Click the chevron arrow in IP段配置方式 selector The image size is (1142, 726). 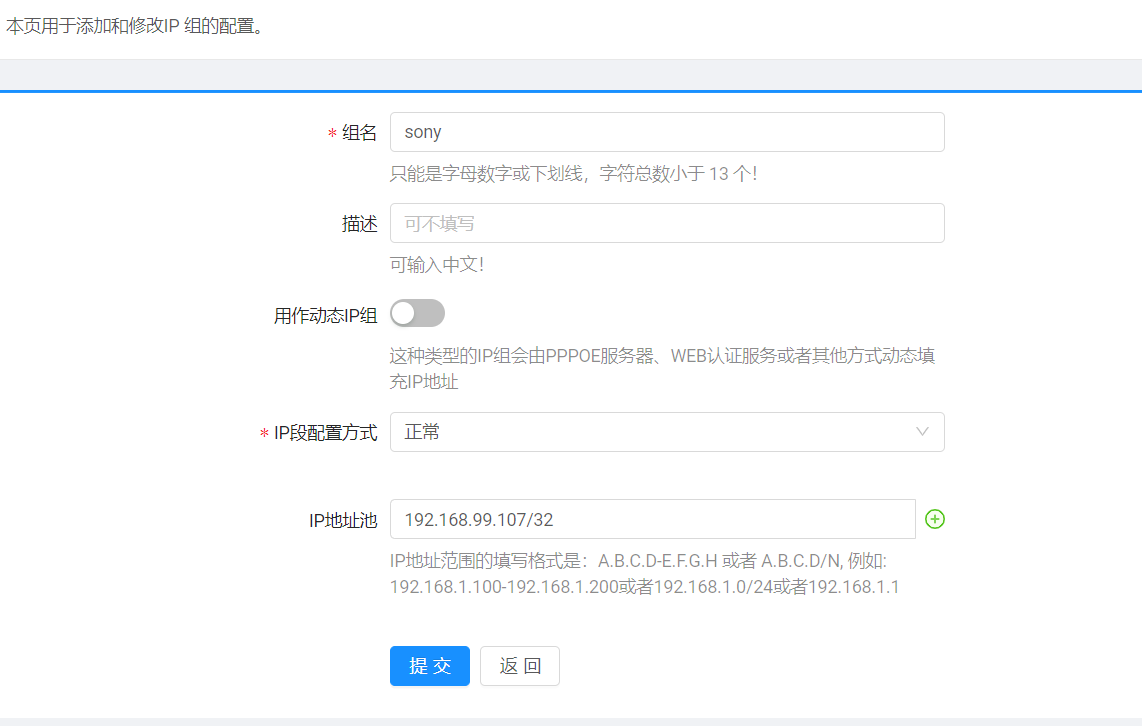pyautogui.click(x=922, y=432)
